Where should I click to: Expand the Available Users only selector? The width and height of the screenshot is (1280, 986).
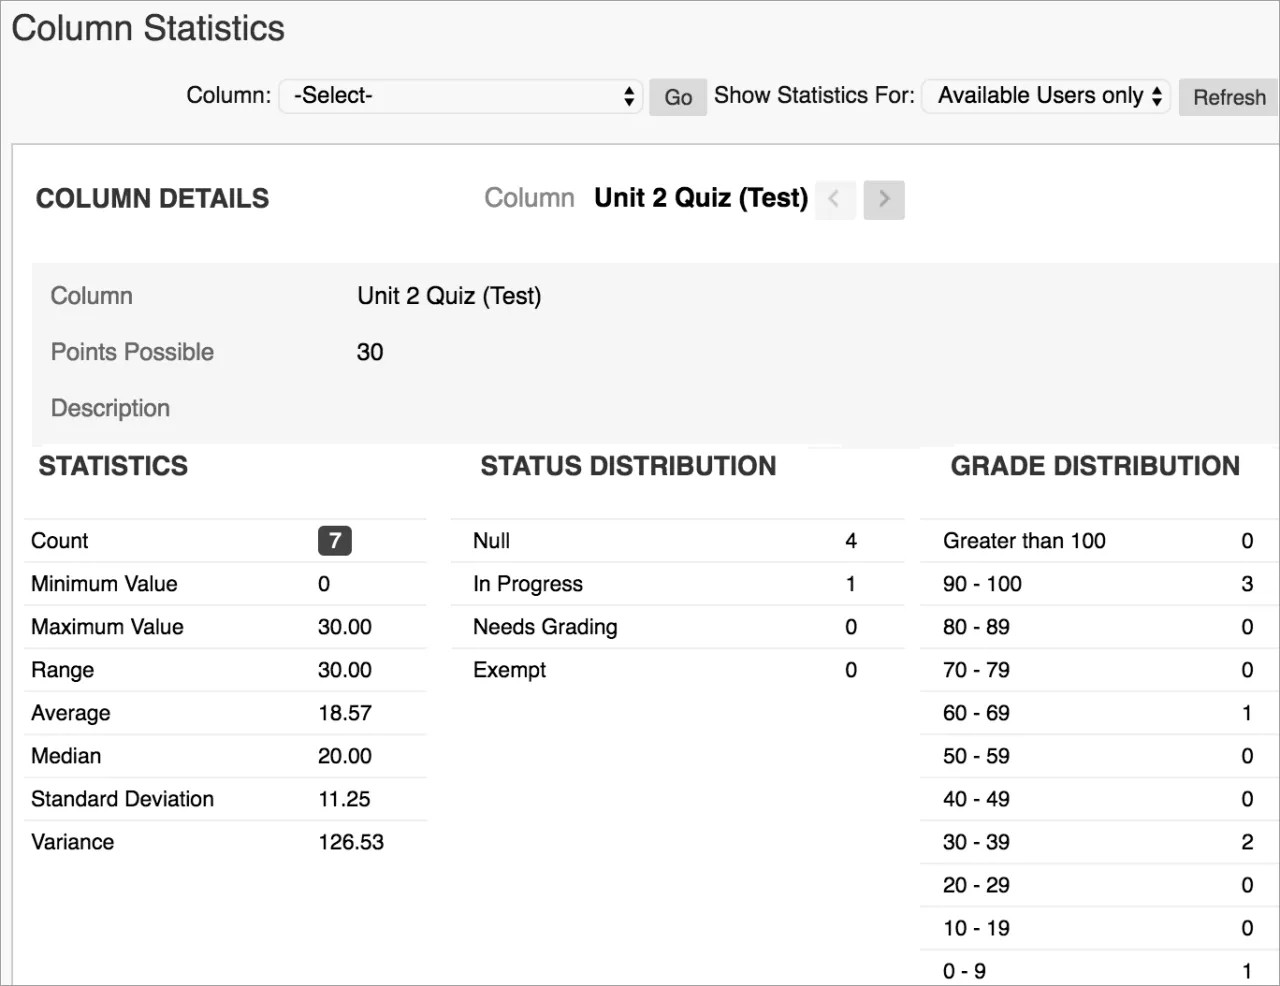tap(1045, 96)
